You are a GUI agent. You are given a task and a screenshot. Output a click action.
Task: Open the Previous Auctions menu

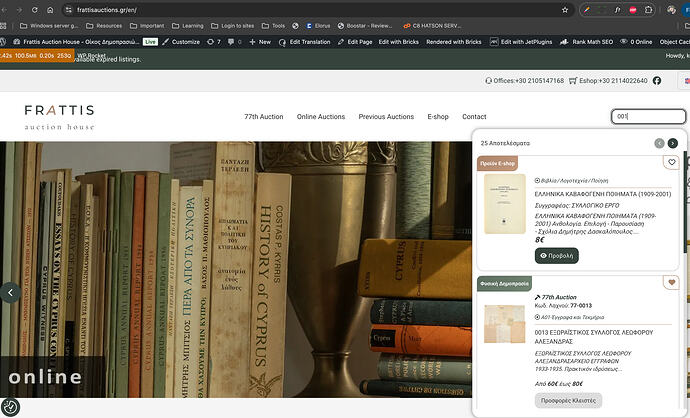[386, 117]
